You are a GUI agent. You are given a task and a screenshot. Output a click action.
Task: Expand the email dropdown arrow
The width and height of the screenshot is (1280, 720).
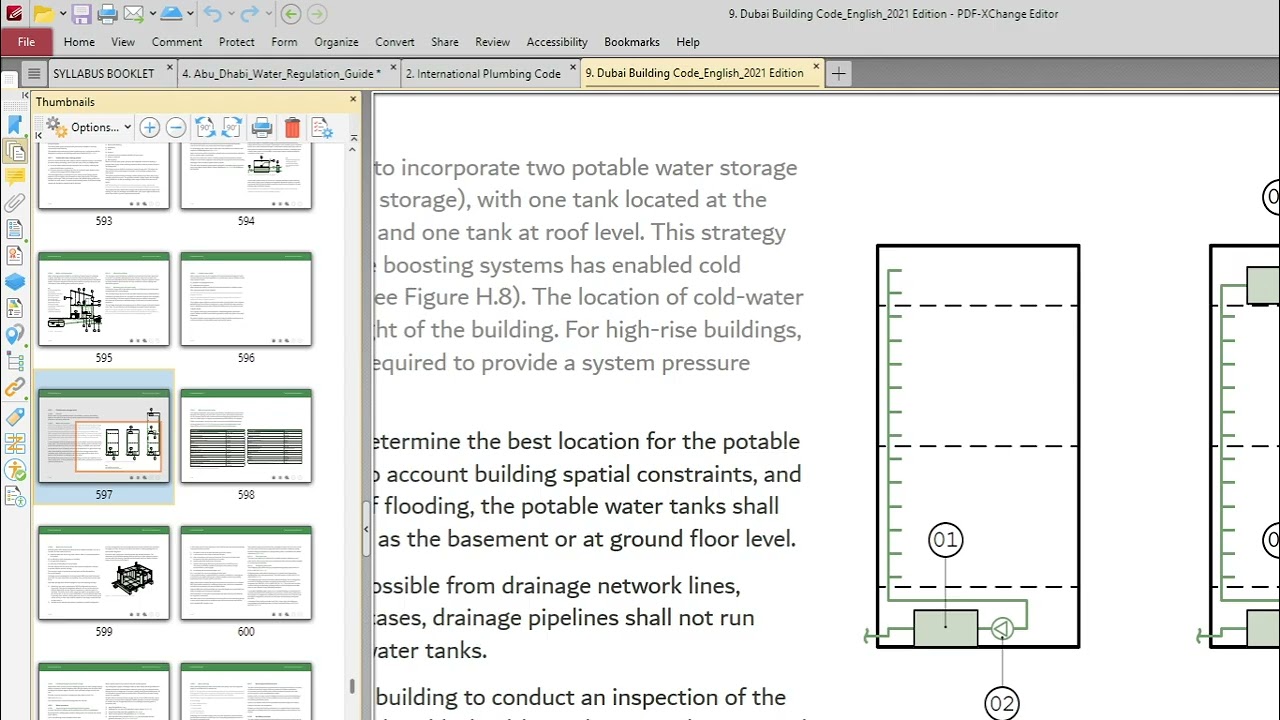pos(151,14)
